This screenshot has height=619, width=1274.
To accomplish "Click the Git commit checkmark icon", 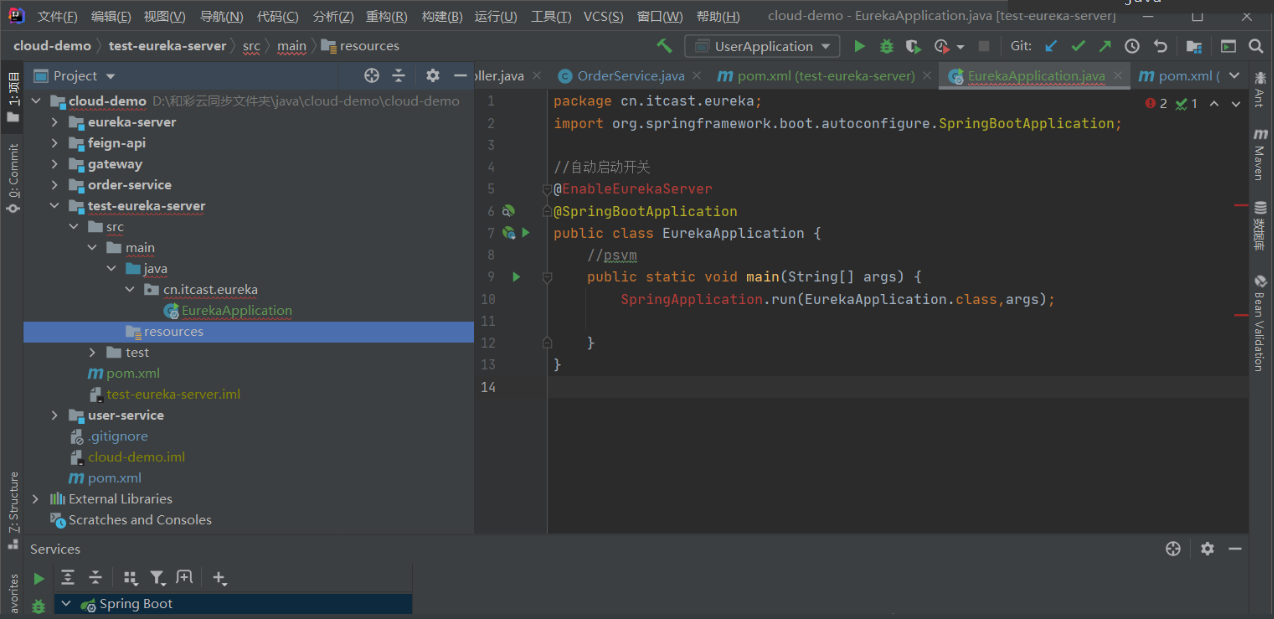I will [1077, 46].
